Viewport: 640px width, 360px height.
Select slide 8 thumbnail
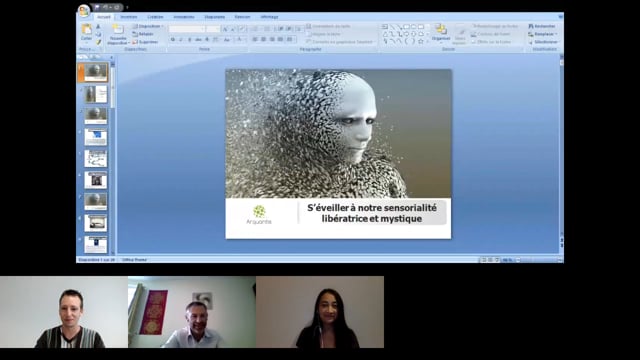click(x=96, y=223)
